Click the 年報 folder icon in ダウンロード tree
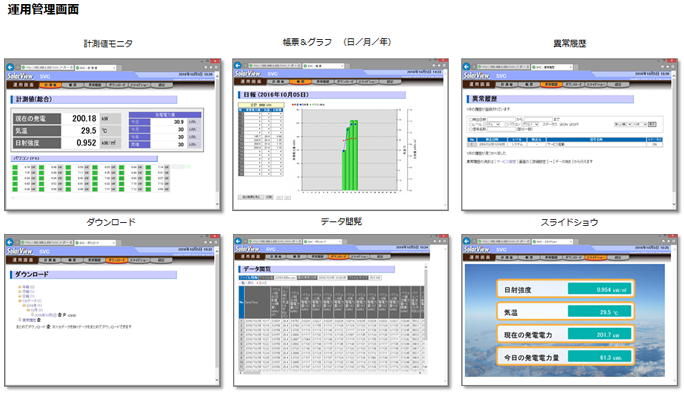The image size is (684, 393). click(20, 287)
